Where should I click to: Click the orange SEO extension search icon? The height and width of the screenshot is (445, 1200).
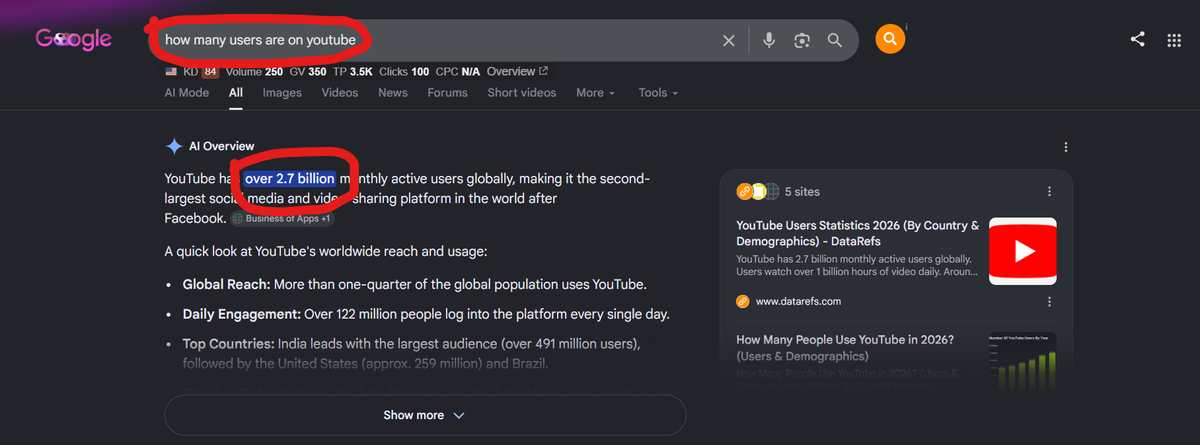click(890, 39)
